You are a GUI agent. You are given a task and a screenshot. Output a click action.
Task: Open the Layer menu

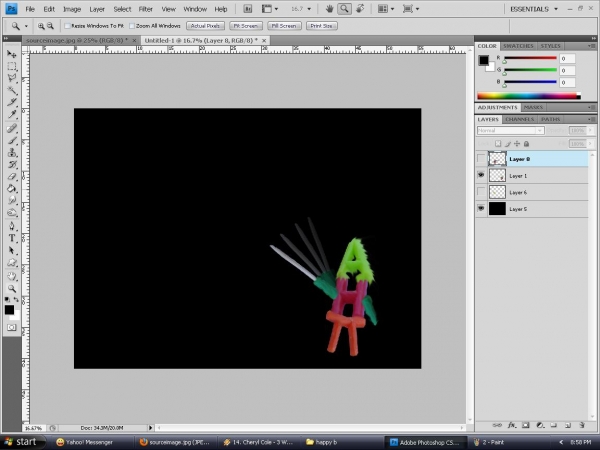click(x=97, y=9)
